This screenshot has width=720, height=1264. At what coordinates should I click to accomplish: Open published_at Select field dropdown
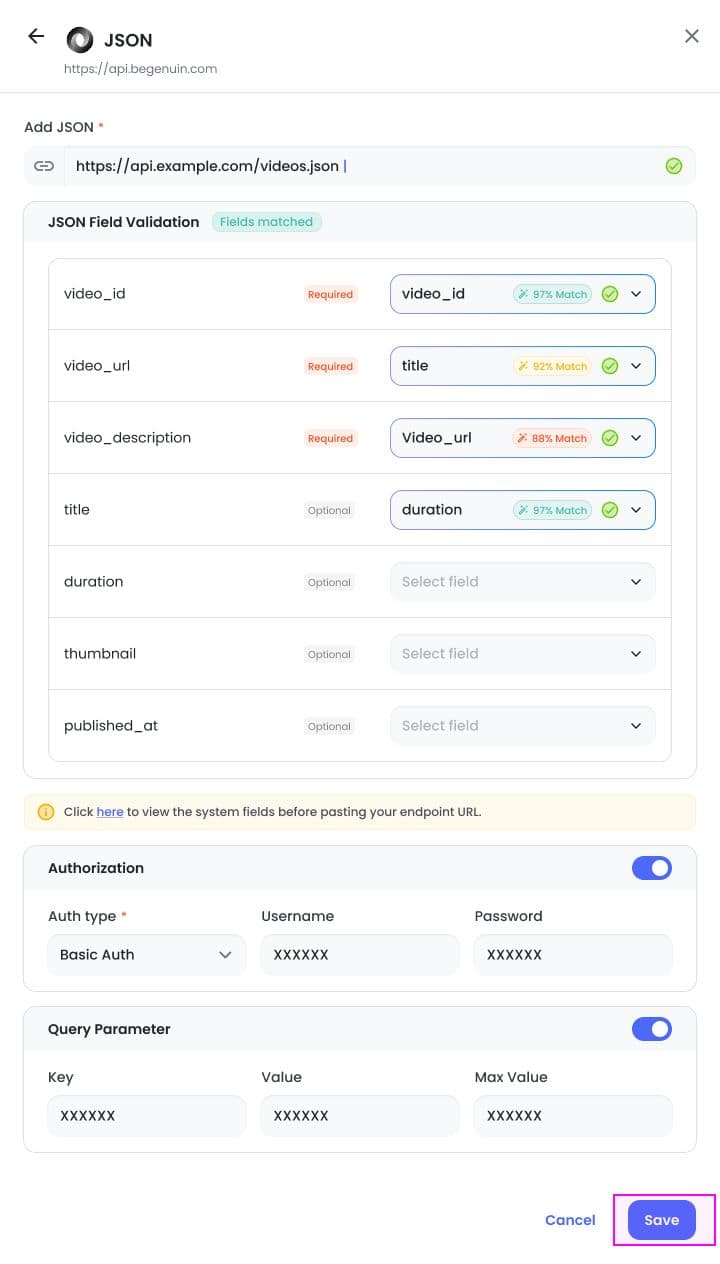coord(523,726)
